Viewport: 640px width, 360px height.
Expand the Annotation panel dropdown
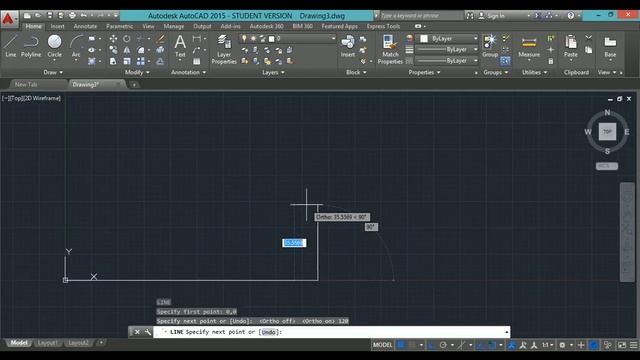click(188, 72)
